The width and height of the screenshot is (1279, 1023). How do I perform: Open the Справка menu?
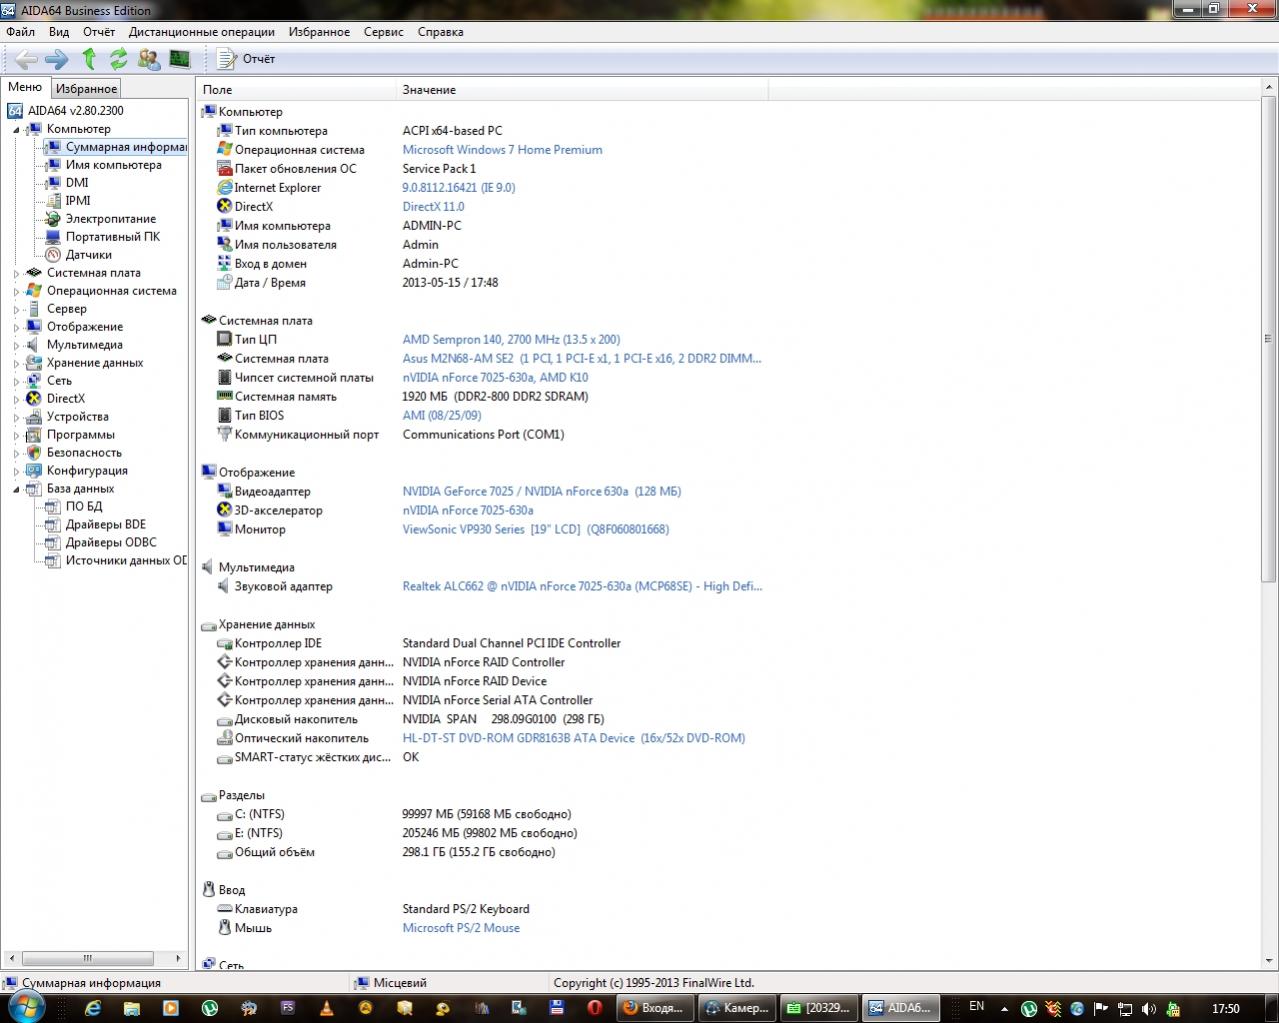(x=441, y=32)
